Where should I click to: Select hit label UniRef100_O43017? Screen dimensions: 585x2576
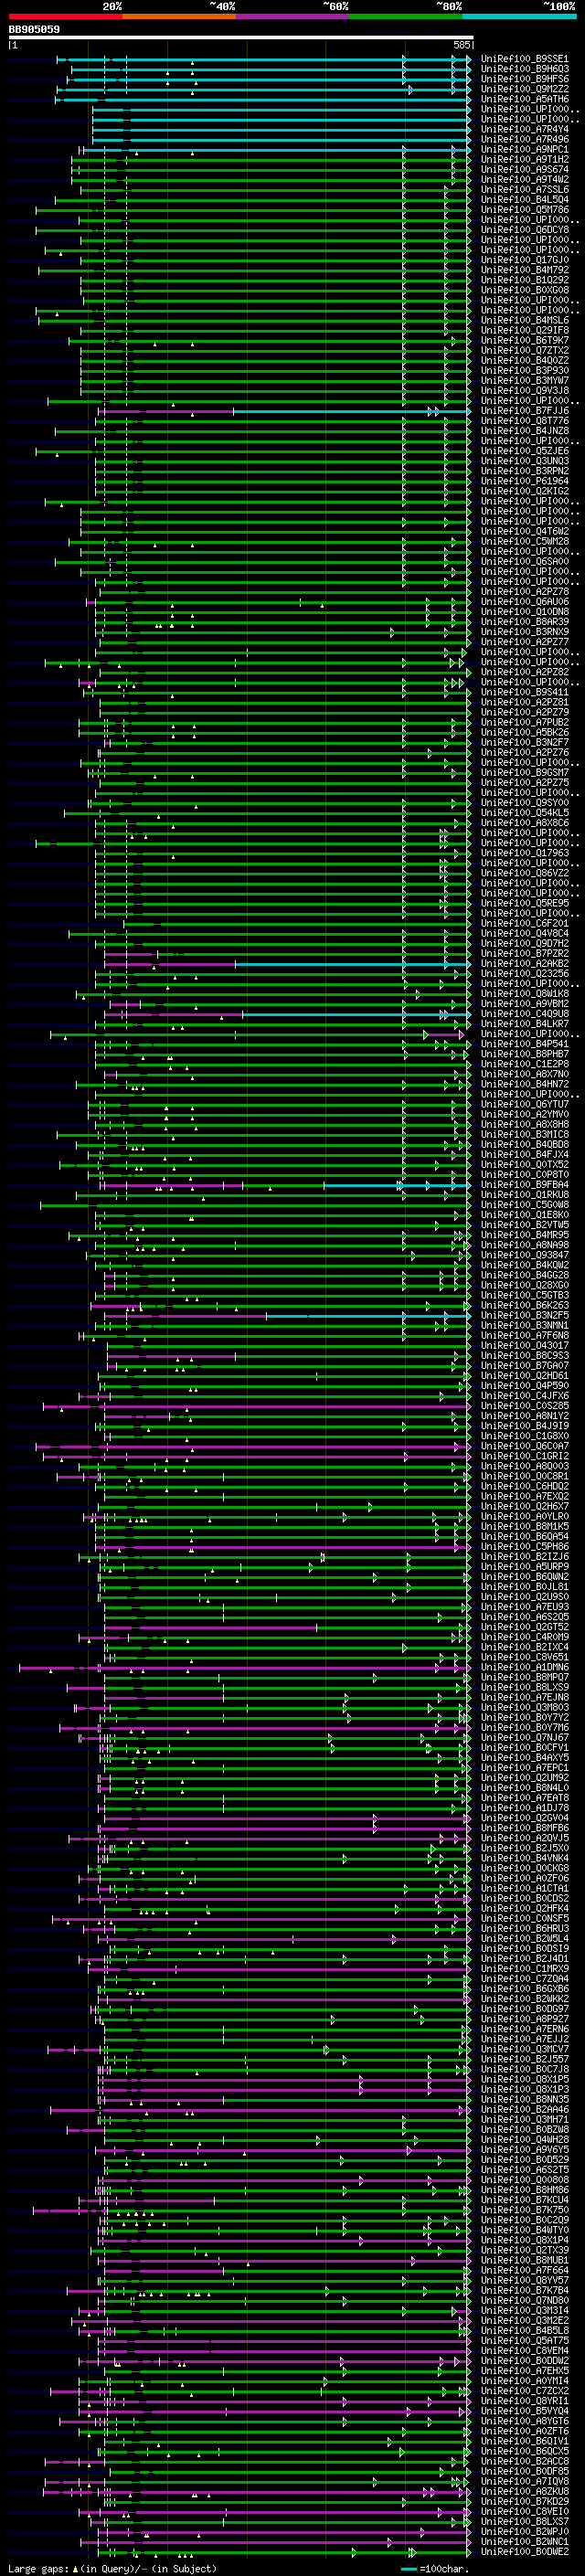pyautogui.click(x=525, y=1345)
